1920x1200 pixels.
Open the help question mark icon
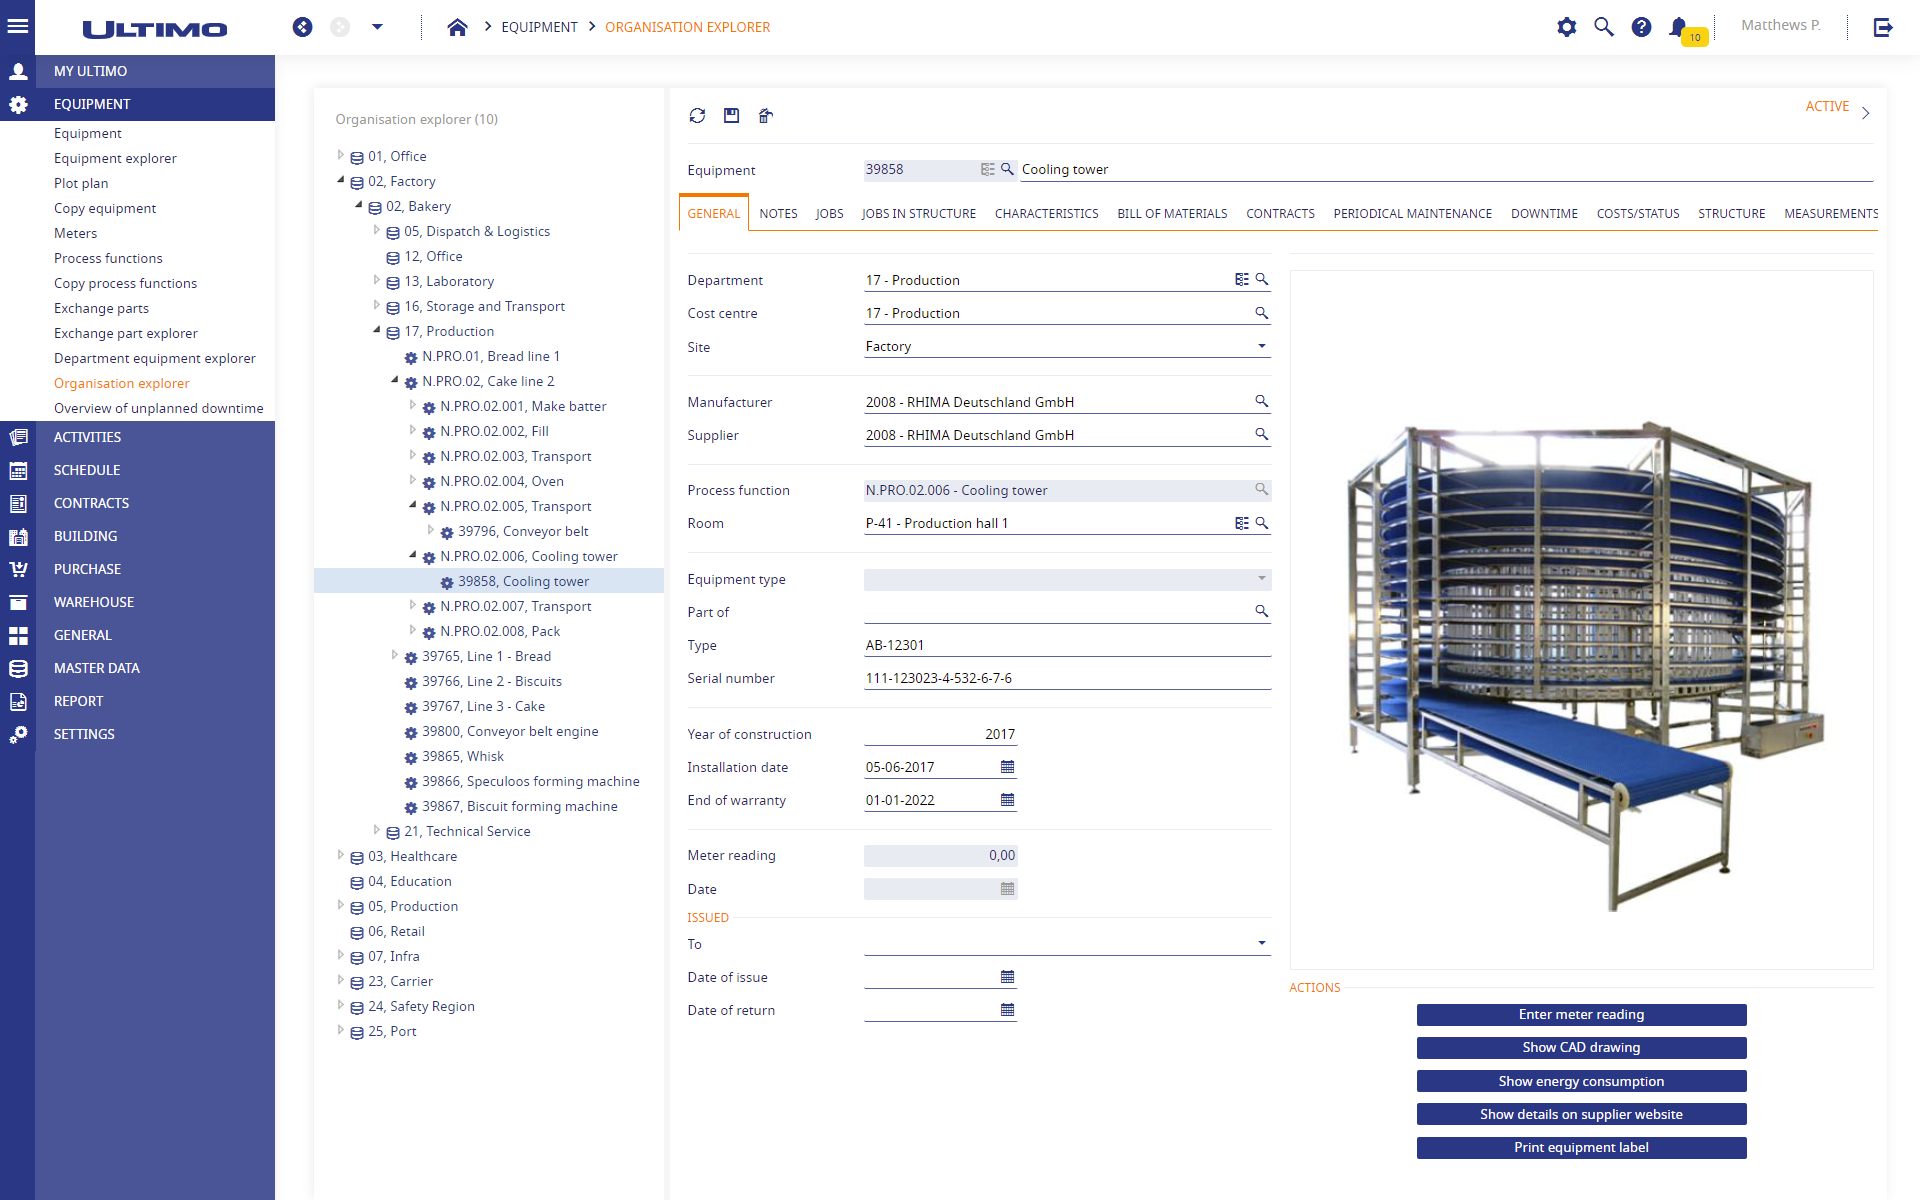(x=1641, y=27)
